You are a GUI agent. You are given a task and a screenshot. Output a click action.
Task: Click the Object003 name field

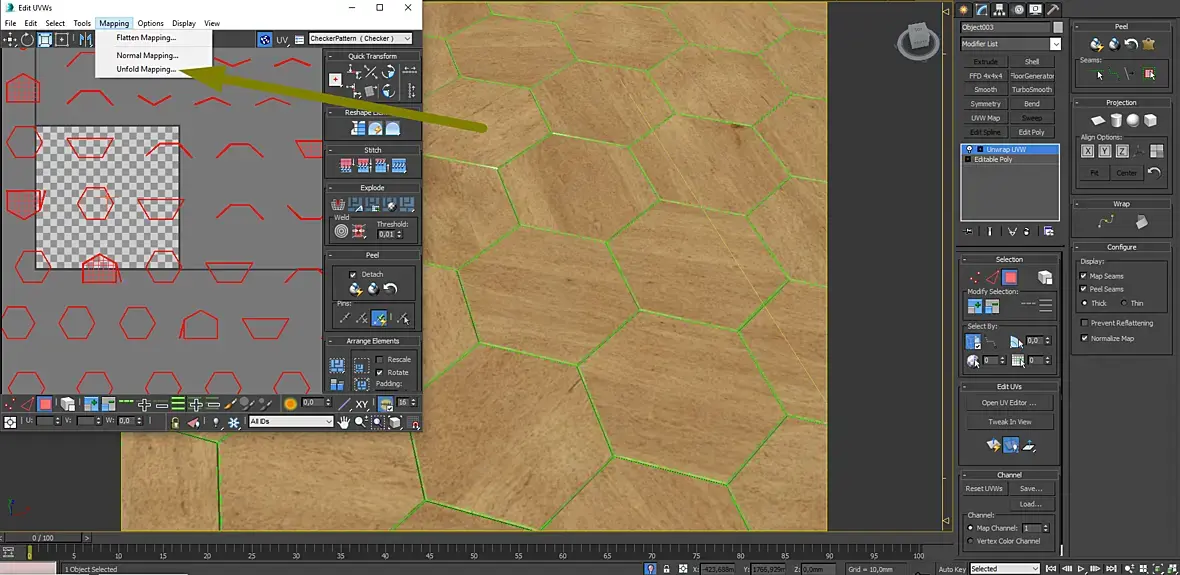1005,27
